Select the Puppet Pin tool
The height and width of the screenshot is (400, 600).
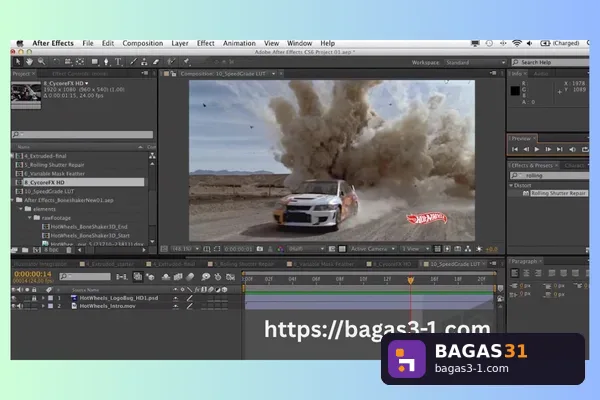pos(186,62)
